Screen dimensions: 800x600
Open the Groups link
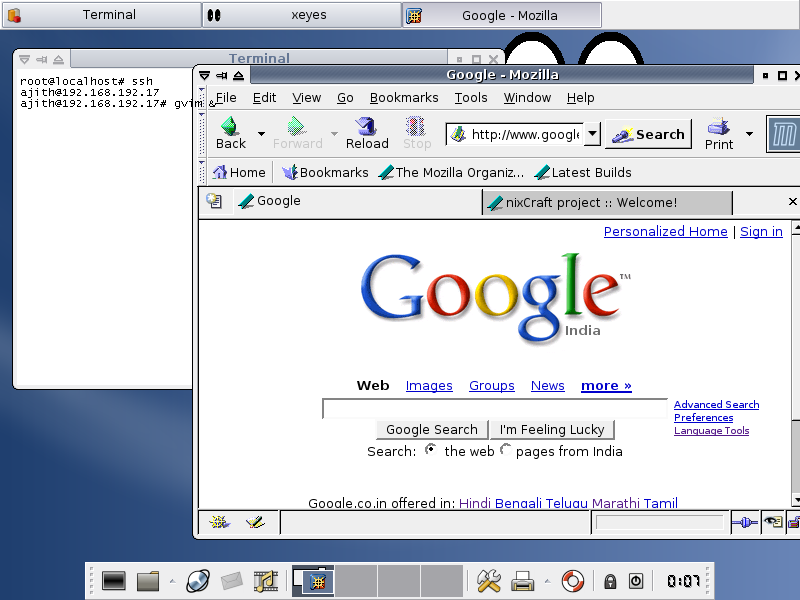click(492, 386)
